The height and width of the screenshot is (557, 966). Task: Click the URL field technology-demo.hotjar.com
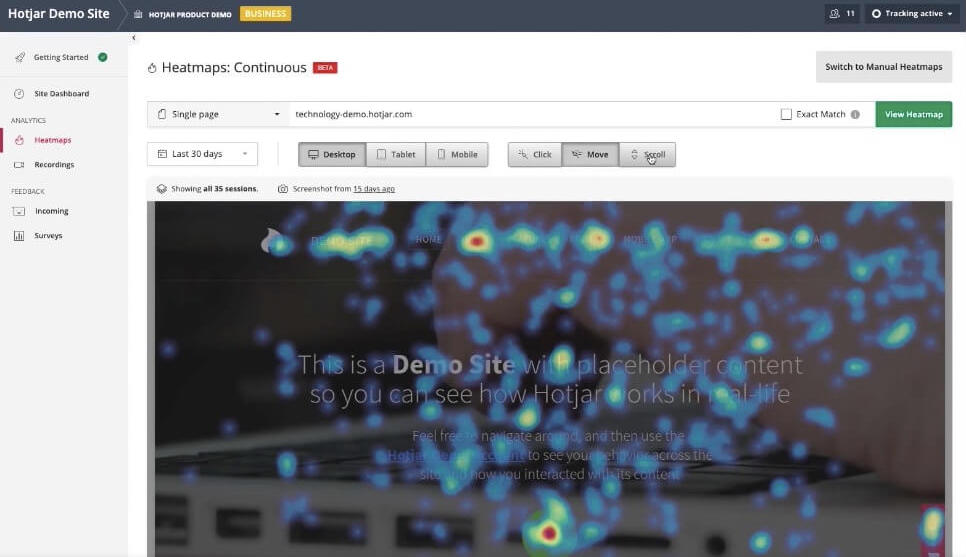pyautogui.click(x=530, y=114)
